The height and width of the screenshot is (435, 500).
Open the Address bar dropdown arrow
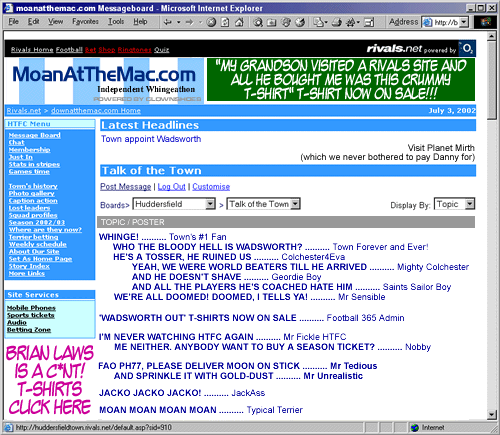click(x=464, y=22)
